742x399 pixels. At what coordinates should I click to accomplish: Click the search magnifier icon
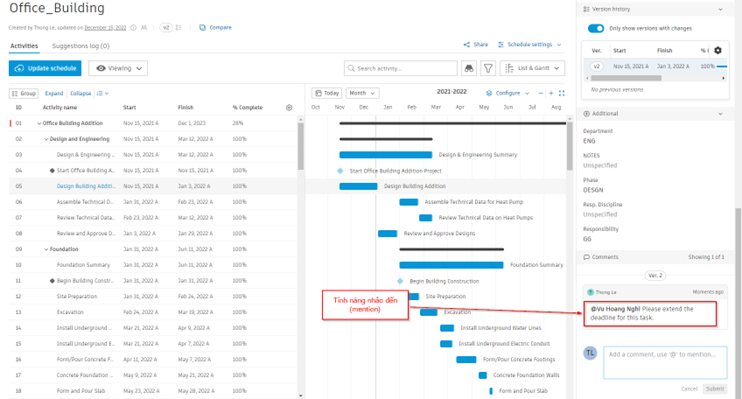point(351,68)
